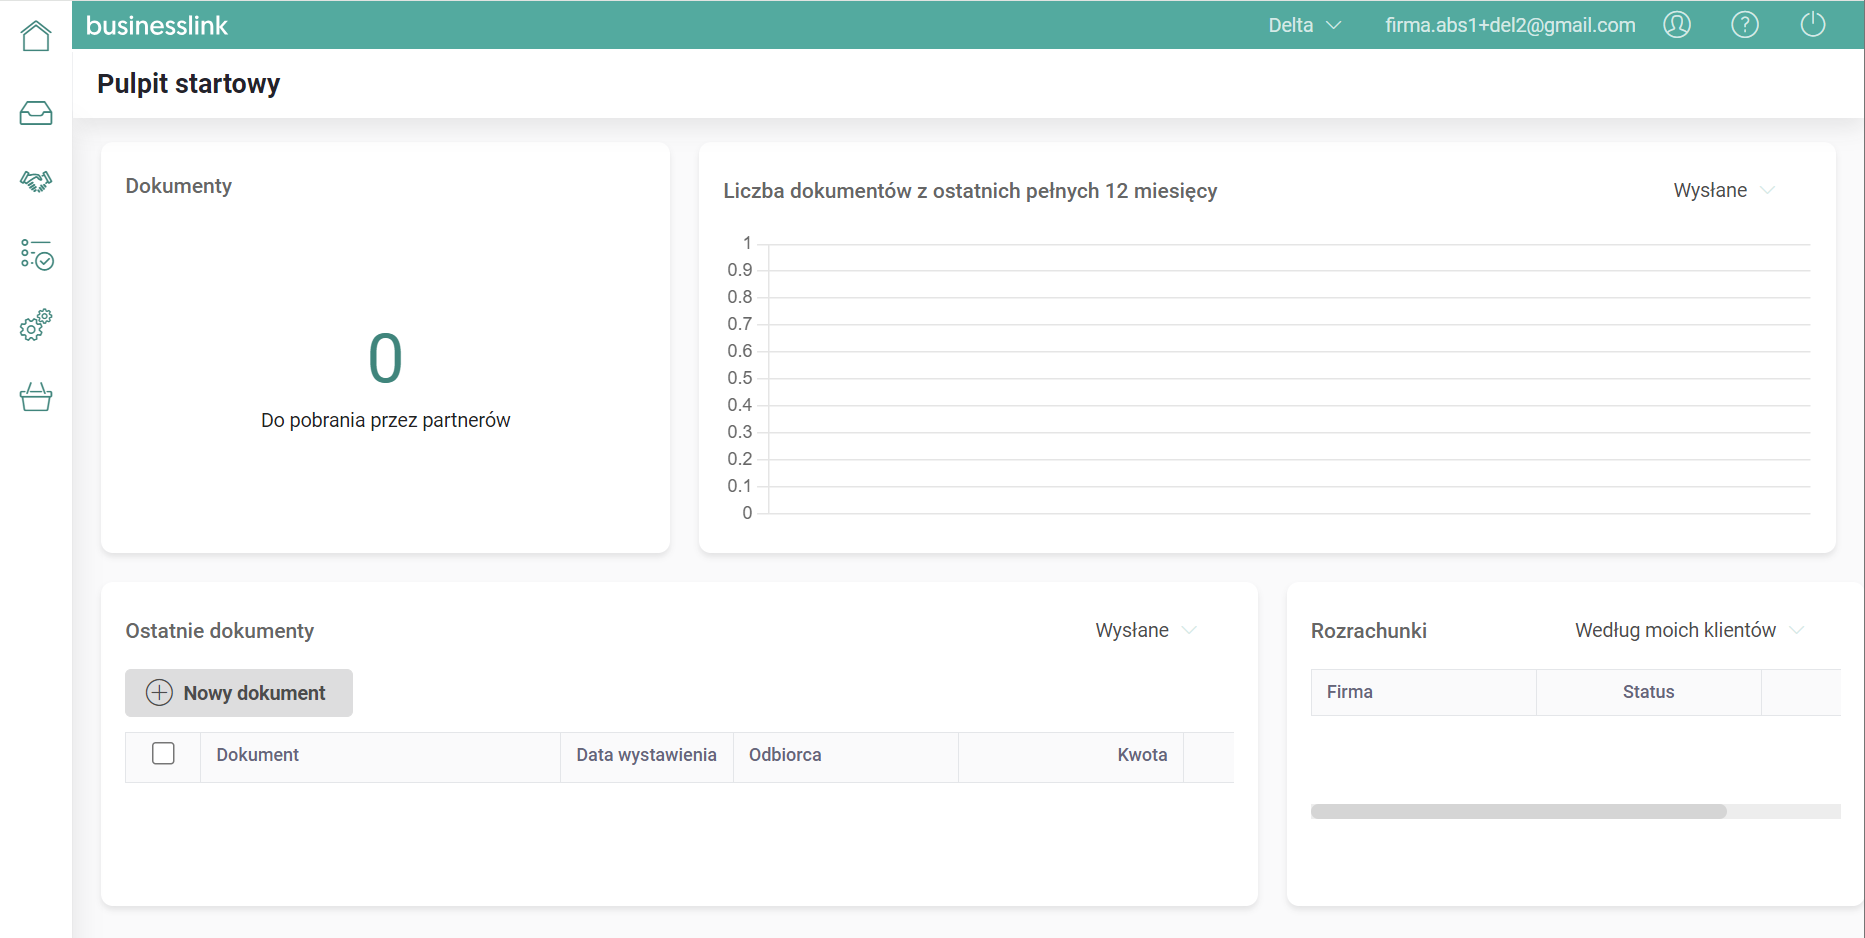Expand the Według moich klientów dropdown
The image size is (1865, 938).
coord(1690,630)
